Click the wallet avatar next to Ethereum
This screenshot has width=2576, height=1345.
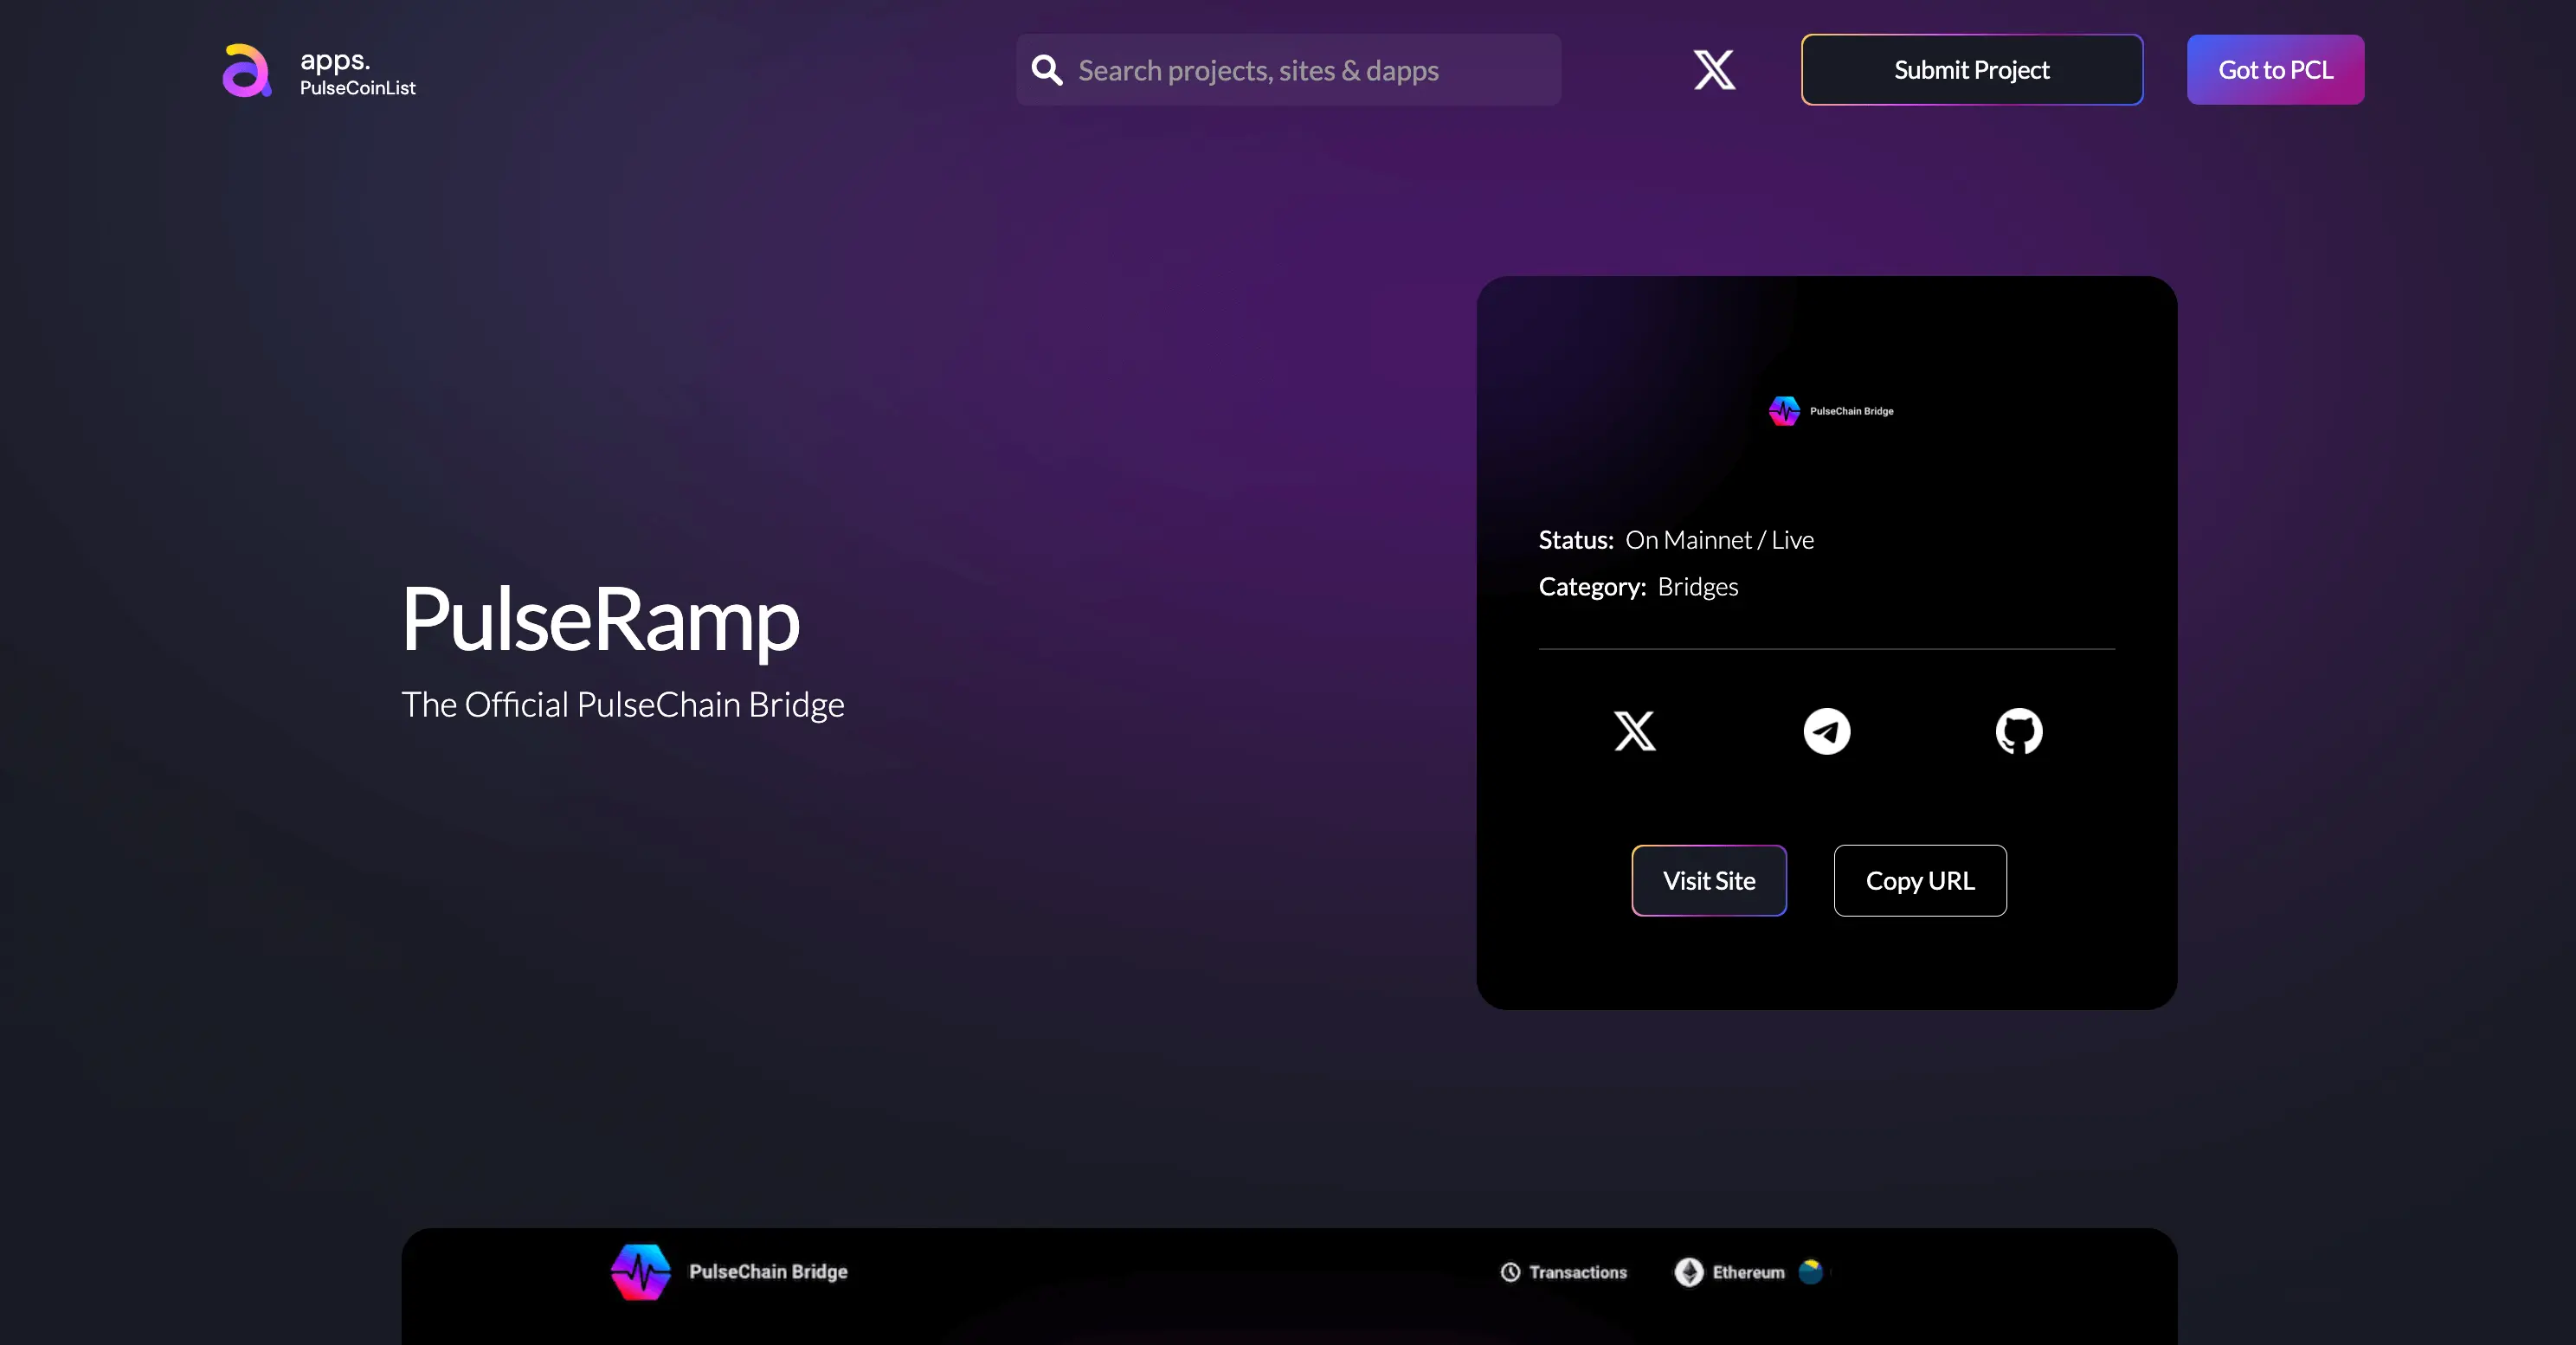click(1810, 1272)
